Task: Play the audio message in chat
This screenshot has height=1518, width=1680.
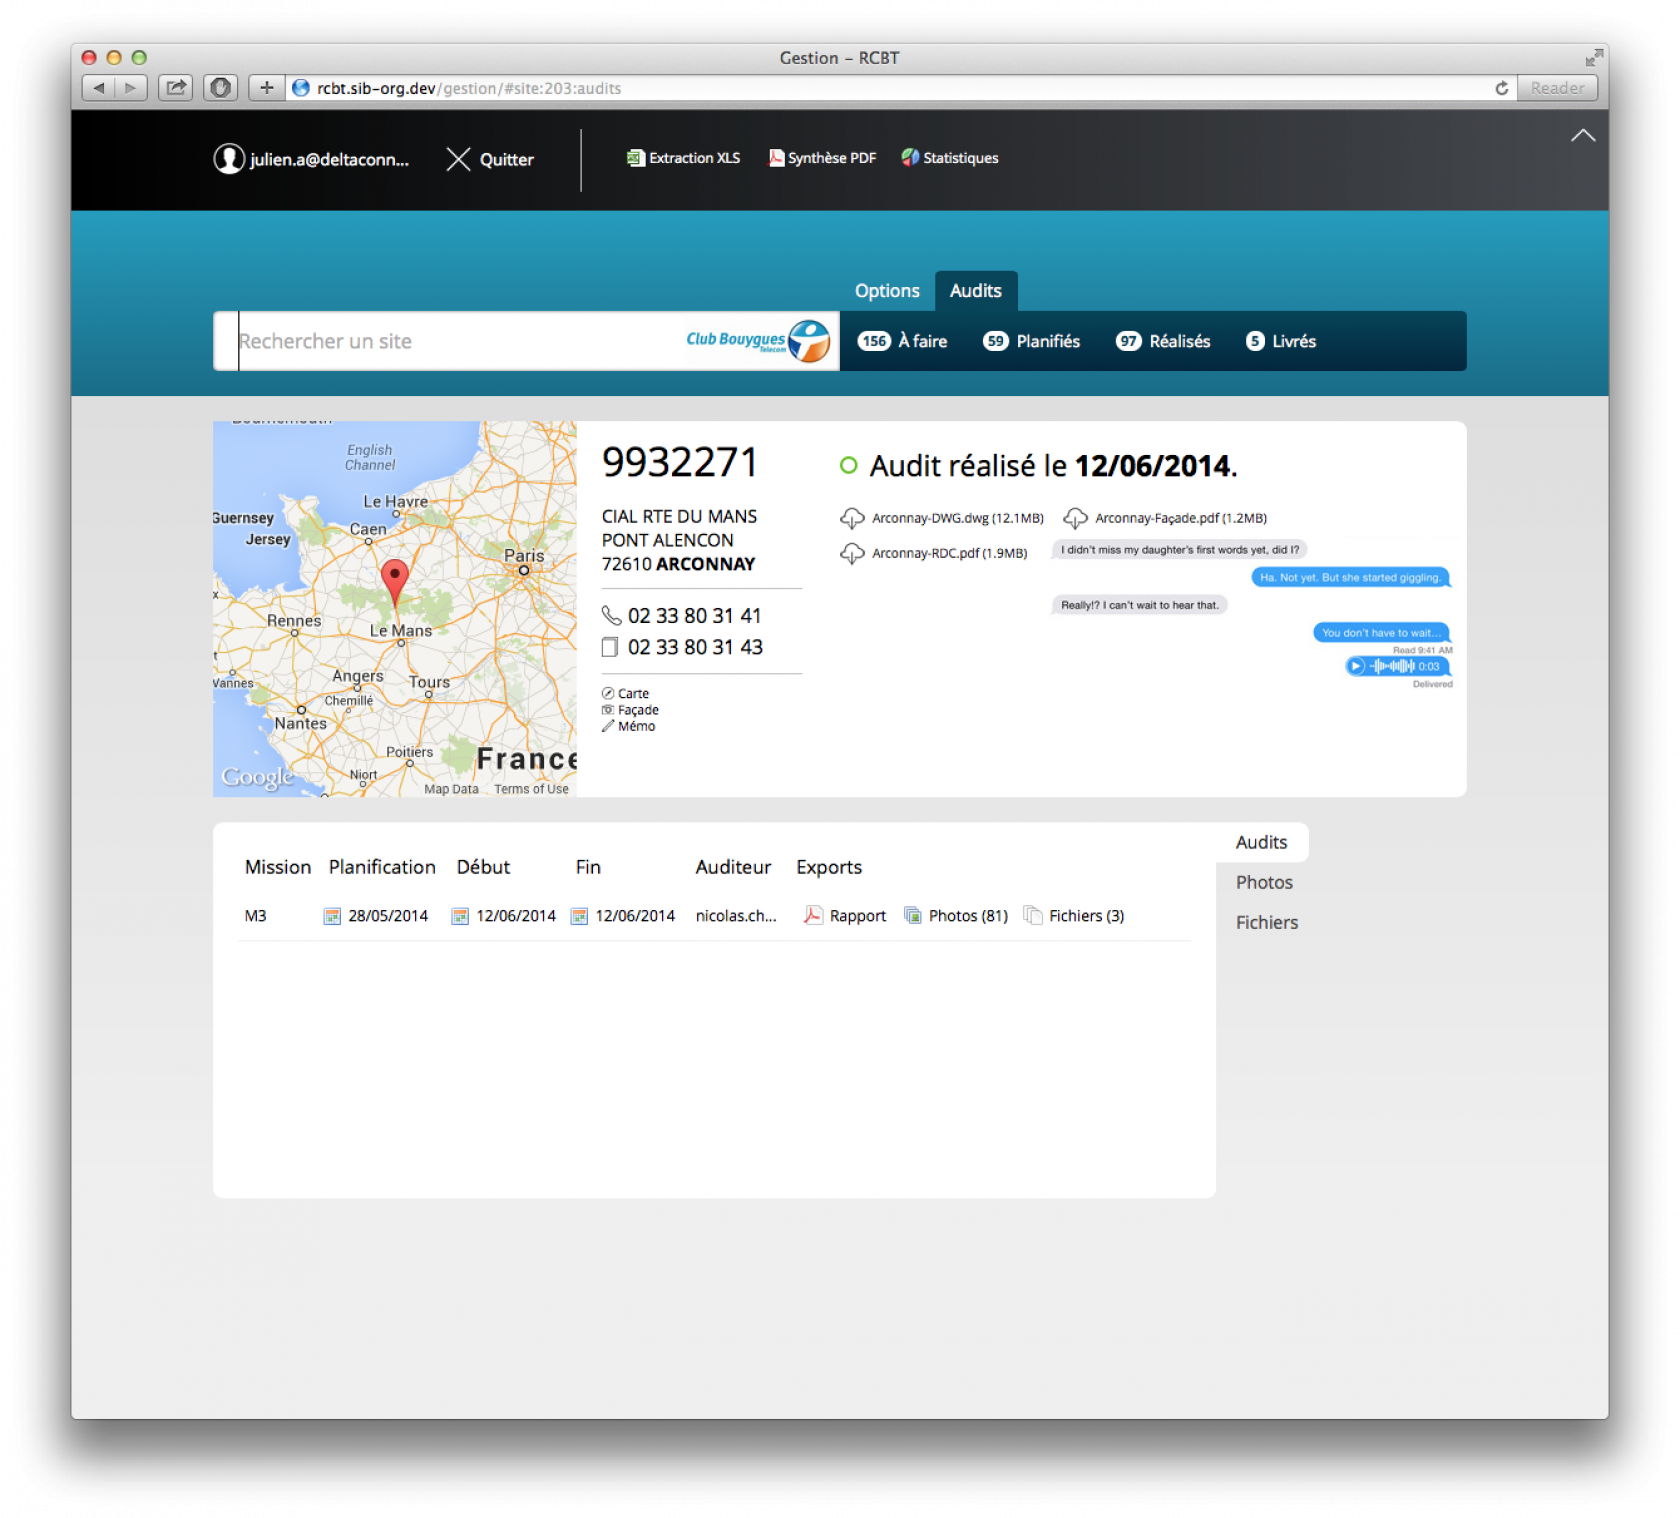Action: [x=1356, y=666]
